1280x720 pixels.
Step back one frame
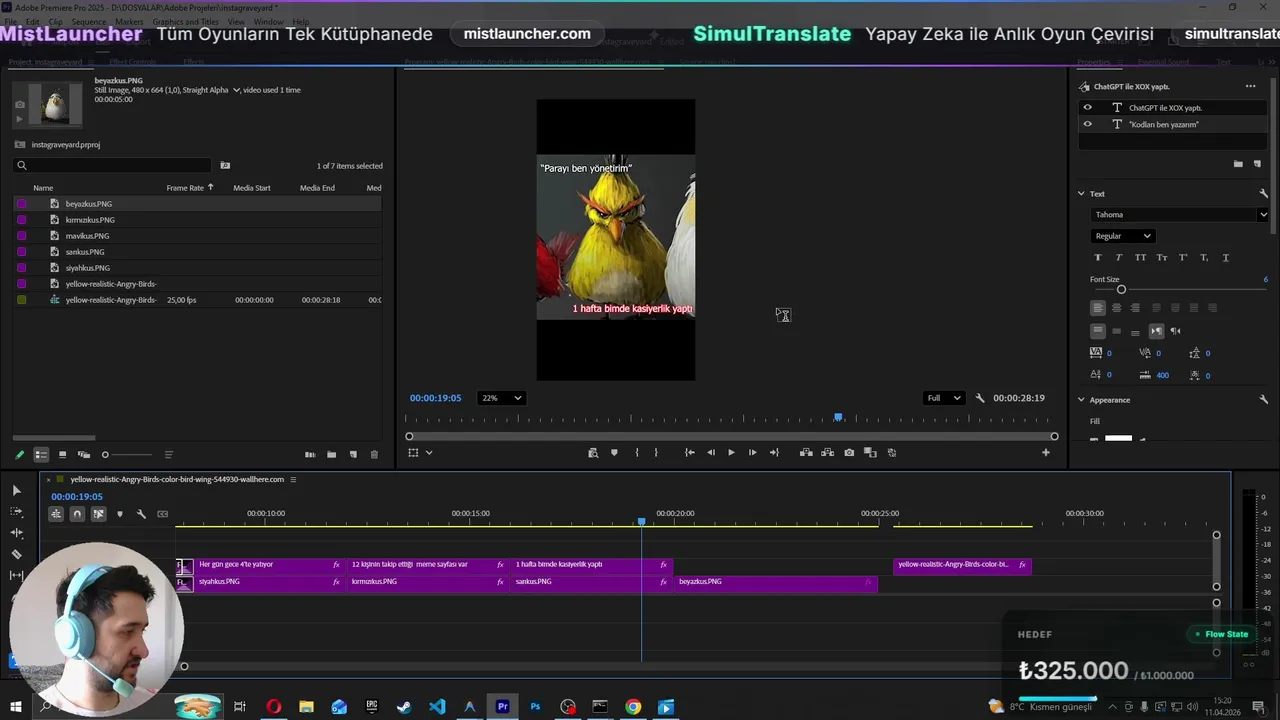[711, 453]
